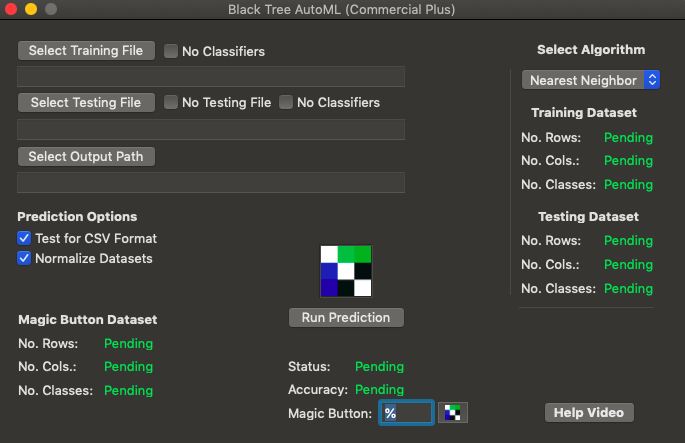Screen dimensions: 685x443
Task: Start the analysis with Run Prediction
Action: coord(346,317)
